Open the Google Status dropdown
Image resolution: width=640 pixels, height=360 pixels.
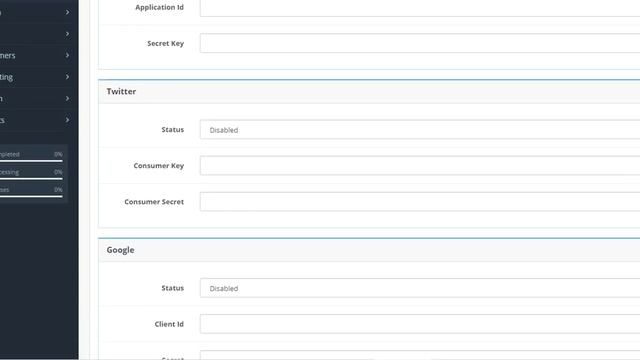[x=420, y=288]
